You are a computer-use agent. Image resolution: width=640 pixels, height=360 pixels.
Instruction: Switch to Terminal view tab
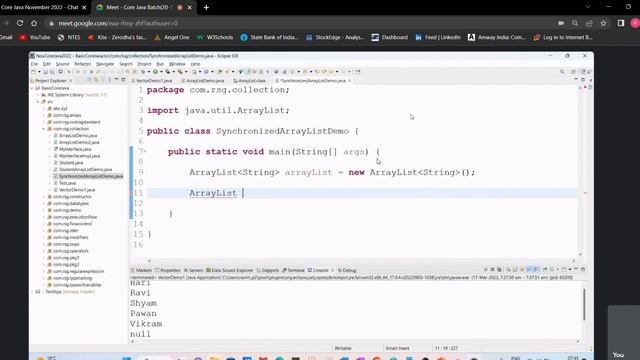293,270
